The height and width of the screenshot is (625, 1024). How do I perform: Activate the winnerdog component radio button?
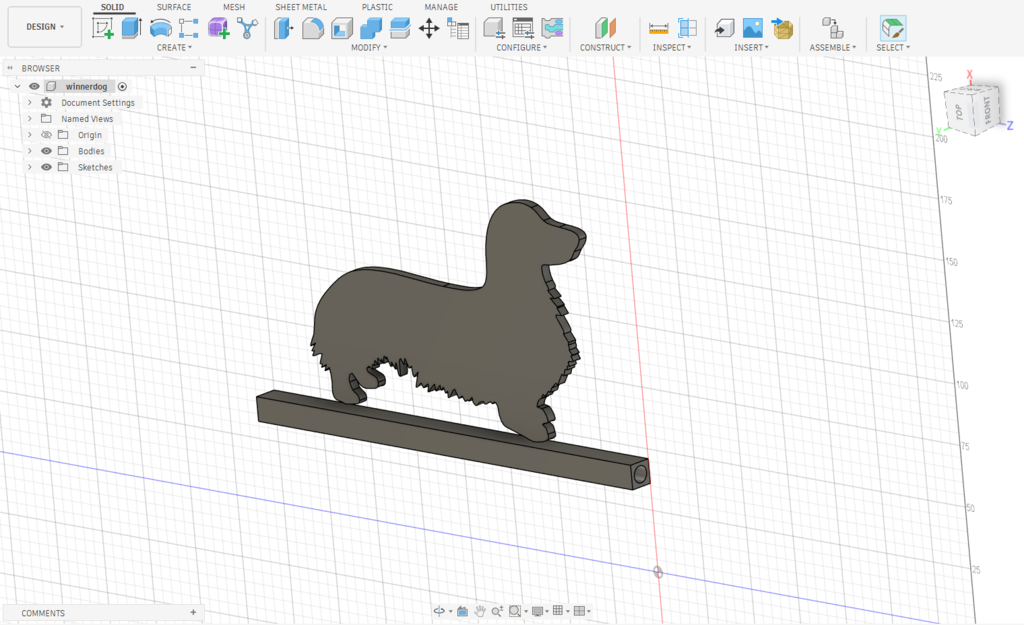(122, 86)
